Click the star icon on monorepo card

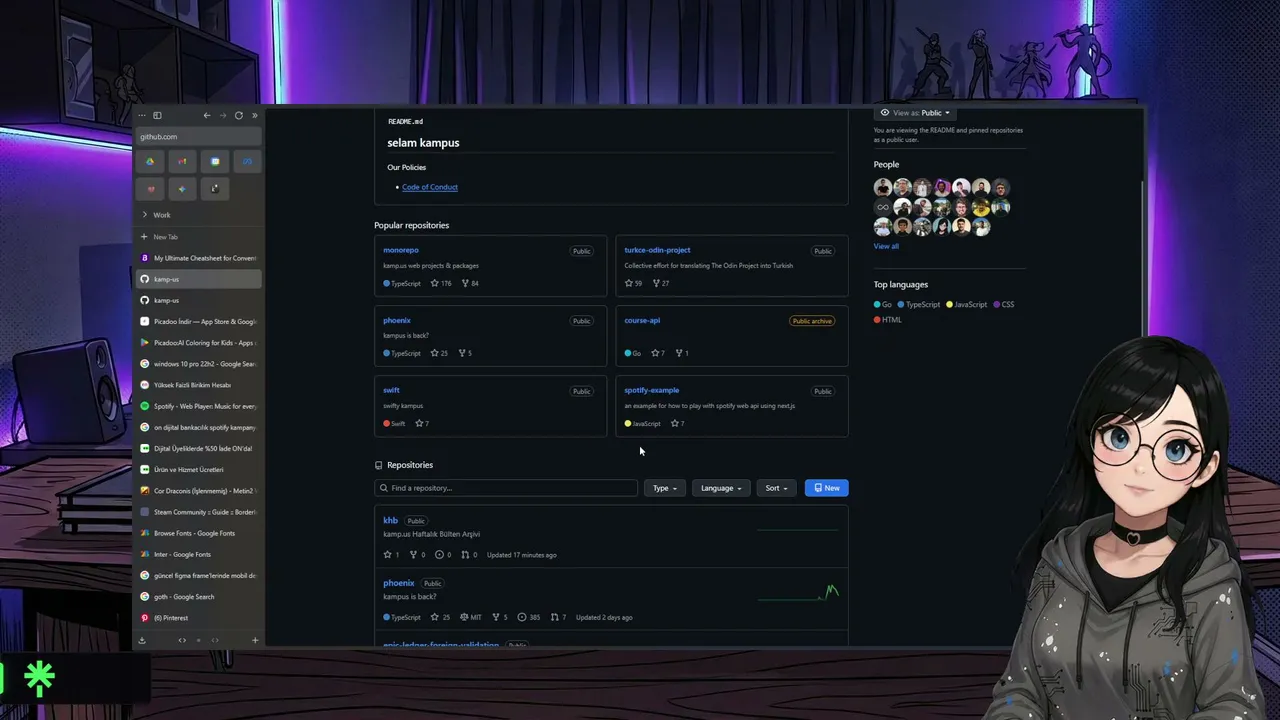(435, 283)
